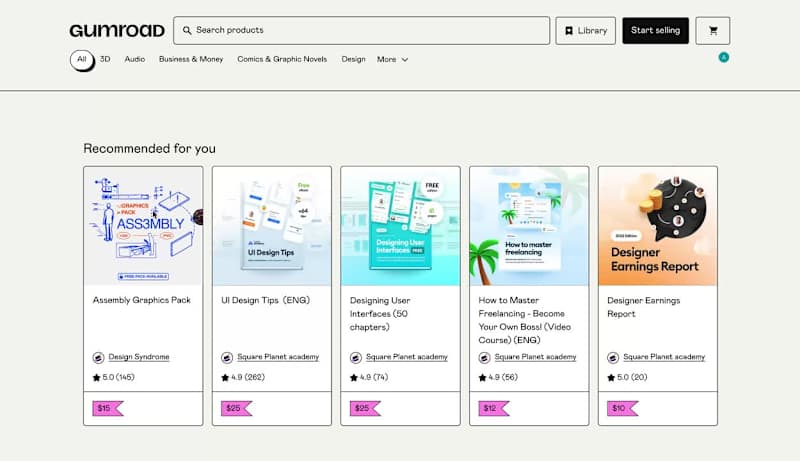Click the $25 price tag on Designing User Interfaces
This screenshot has width=800, height=461.
click(x=365, y=408)
